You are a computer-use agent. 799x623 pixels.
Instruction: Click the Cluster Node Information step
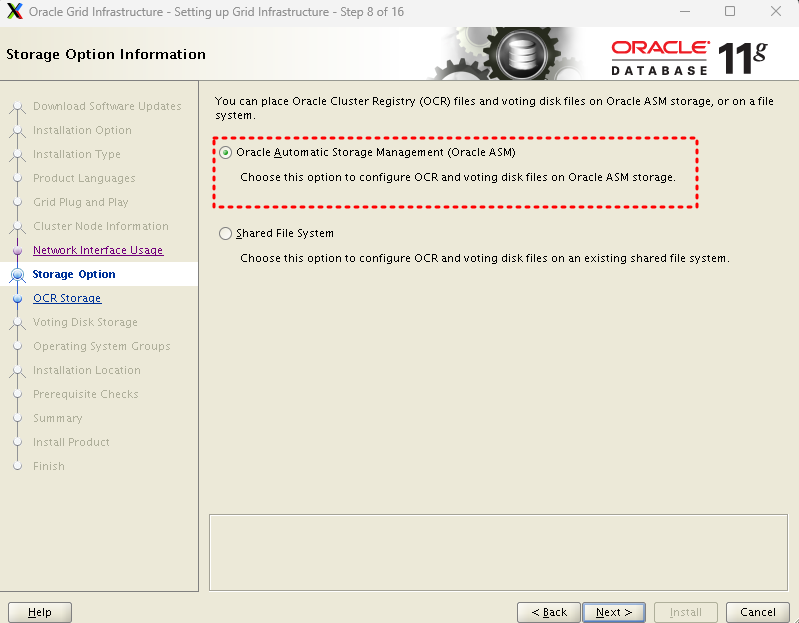[x=100, y=226]
